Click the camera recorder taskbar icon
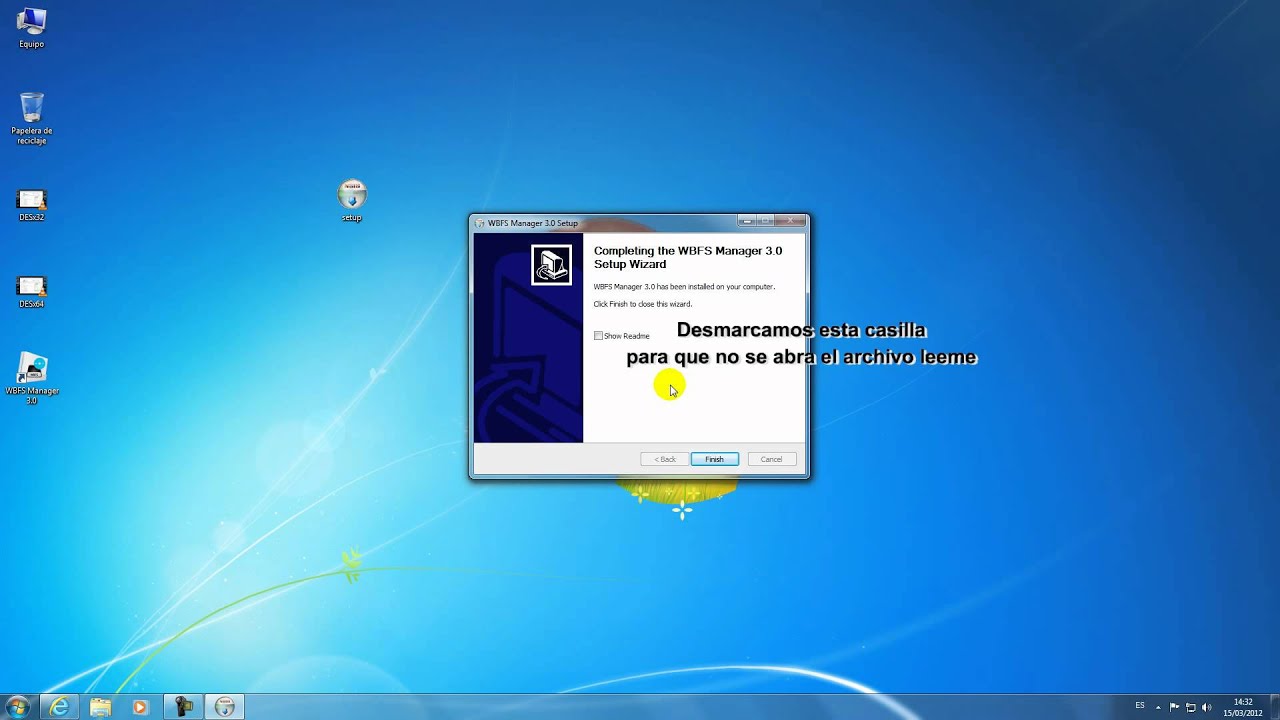1280x720 pixels. click(x=183, y=707)
